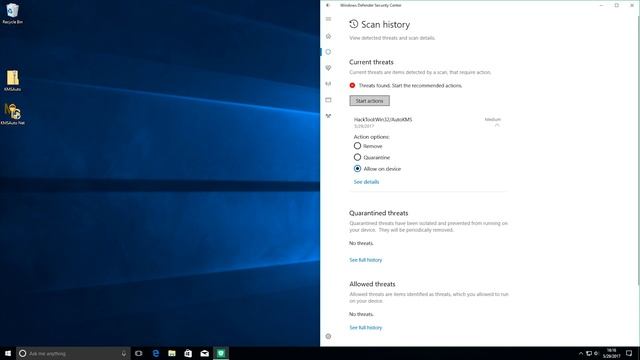Click the HackTool:Win32/AutoKMS threat name
This screenshot has height=360, width=640.
[x=383, y=120]
